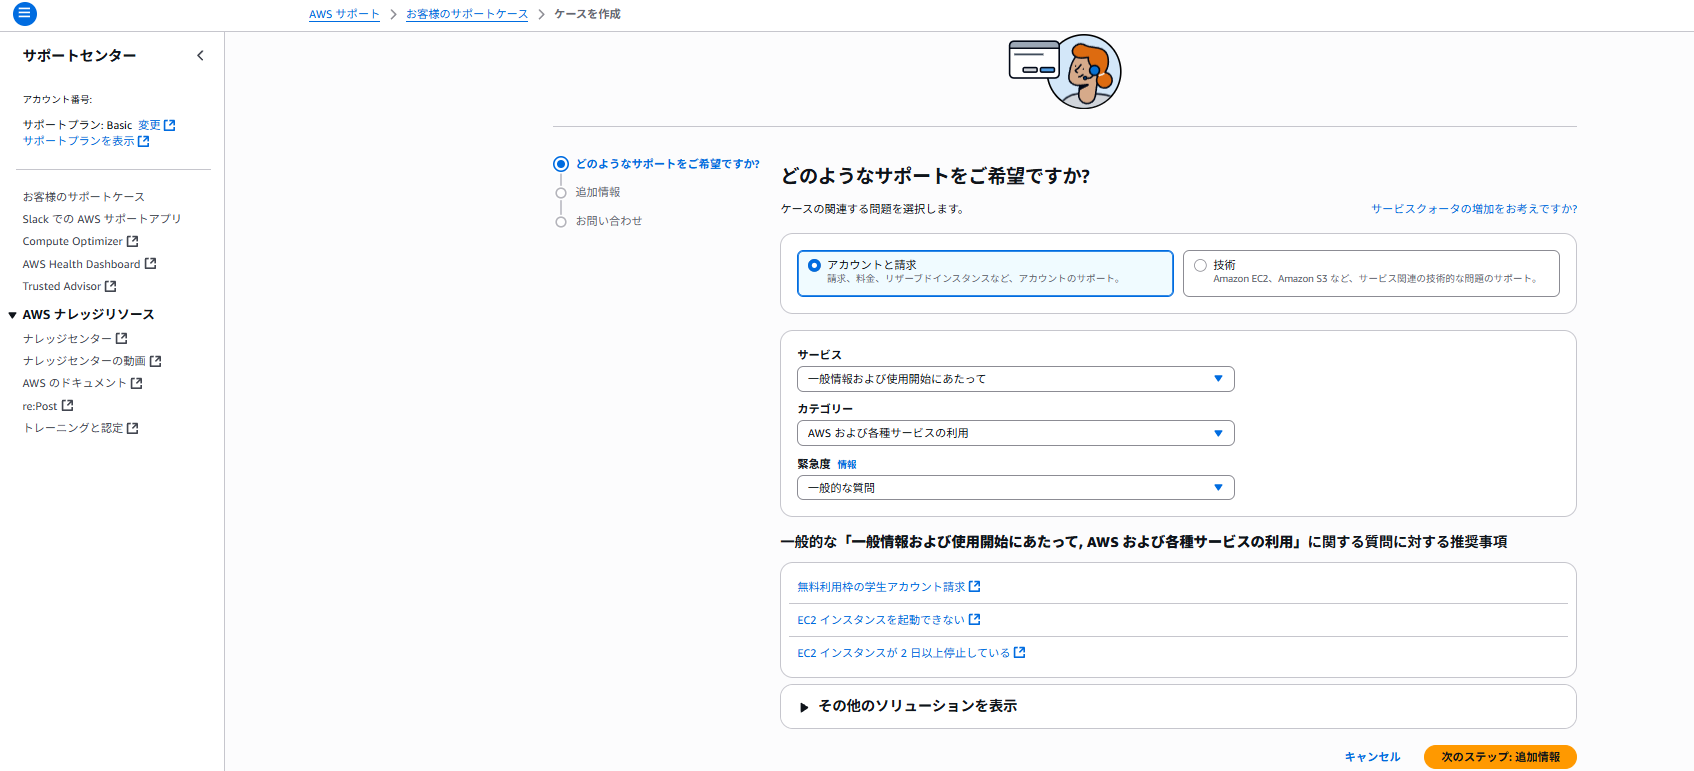Screen dimensions: 1694x771
Task: Click the external icon next to re:Post
Action: (x=68, y=406)
